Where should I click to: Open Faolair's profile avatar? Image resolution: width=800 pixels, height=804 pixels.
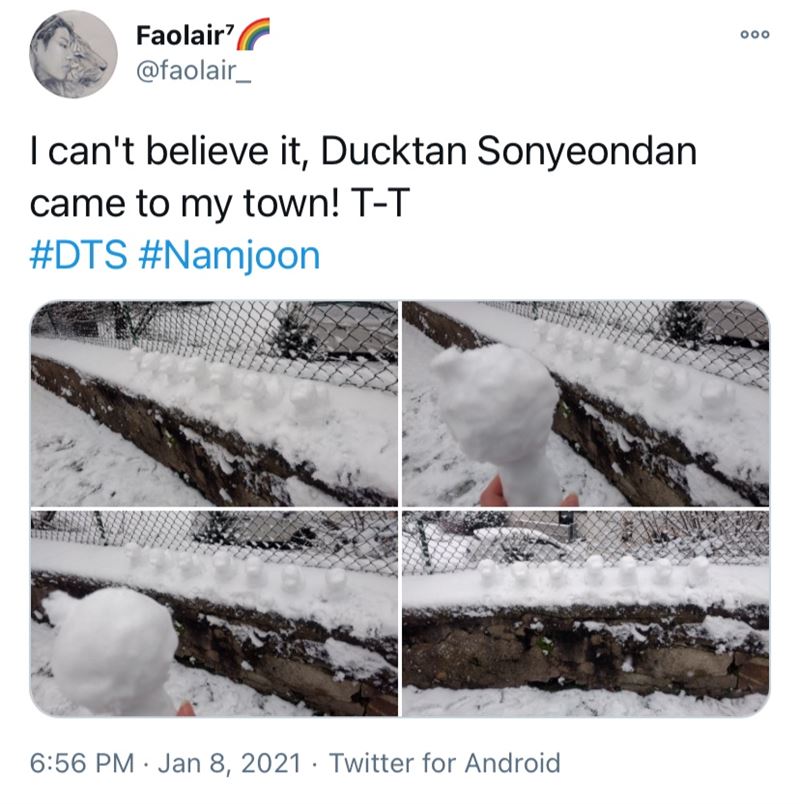[x=73, y=54]
